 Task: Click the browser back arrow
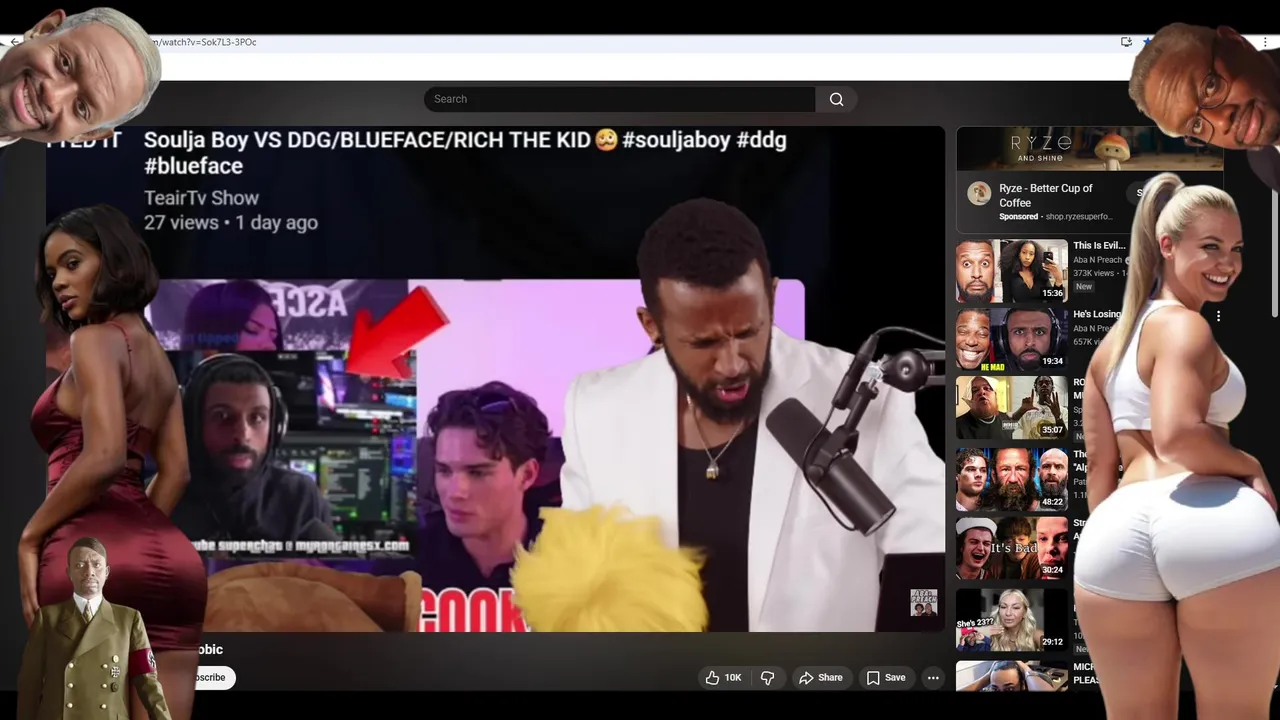pos(14,42)
